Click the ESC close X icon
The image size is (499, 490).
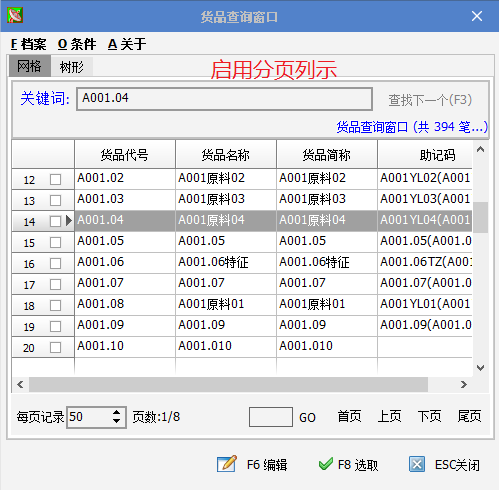coord(417,464)
